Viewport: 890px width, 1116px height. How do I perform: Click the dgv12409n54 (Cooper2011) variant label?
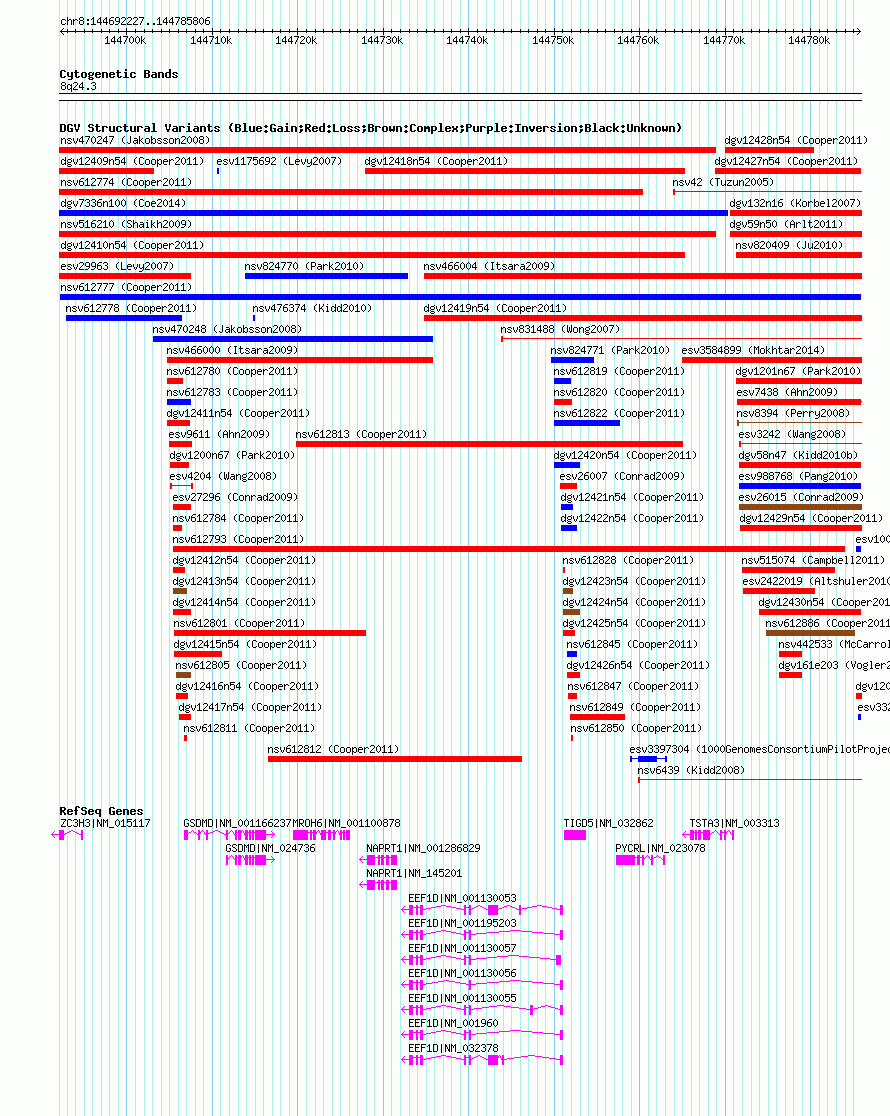pyautogui.click(x=132, y=162)
